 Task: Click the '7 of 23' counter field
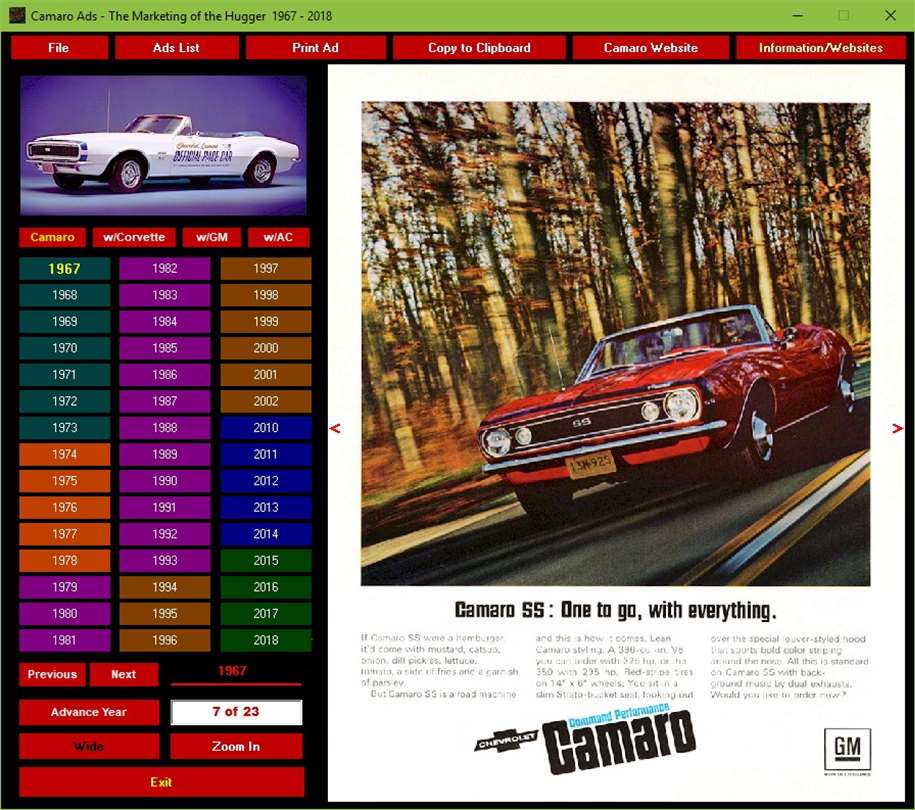click(x=236, y=713)
